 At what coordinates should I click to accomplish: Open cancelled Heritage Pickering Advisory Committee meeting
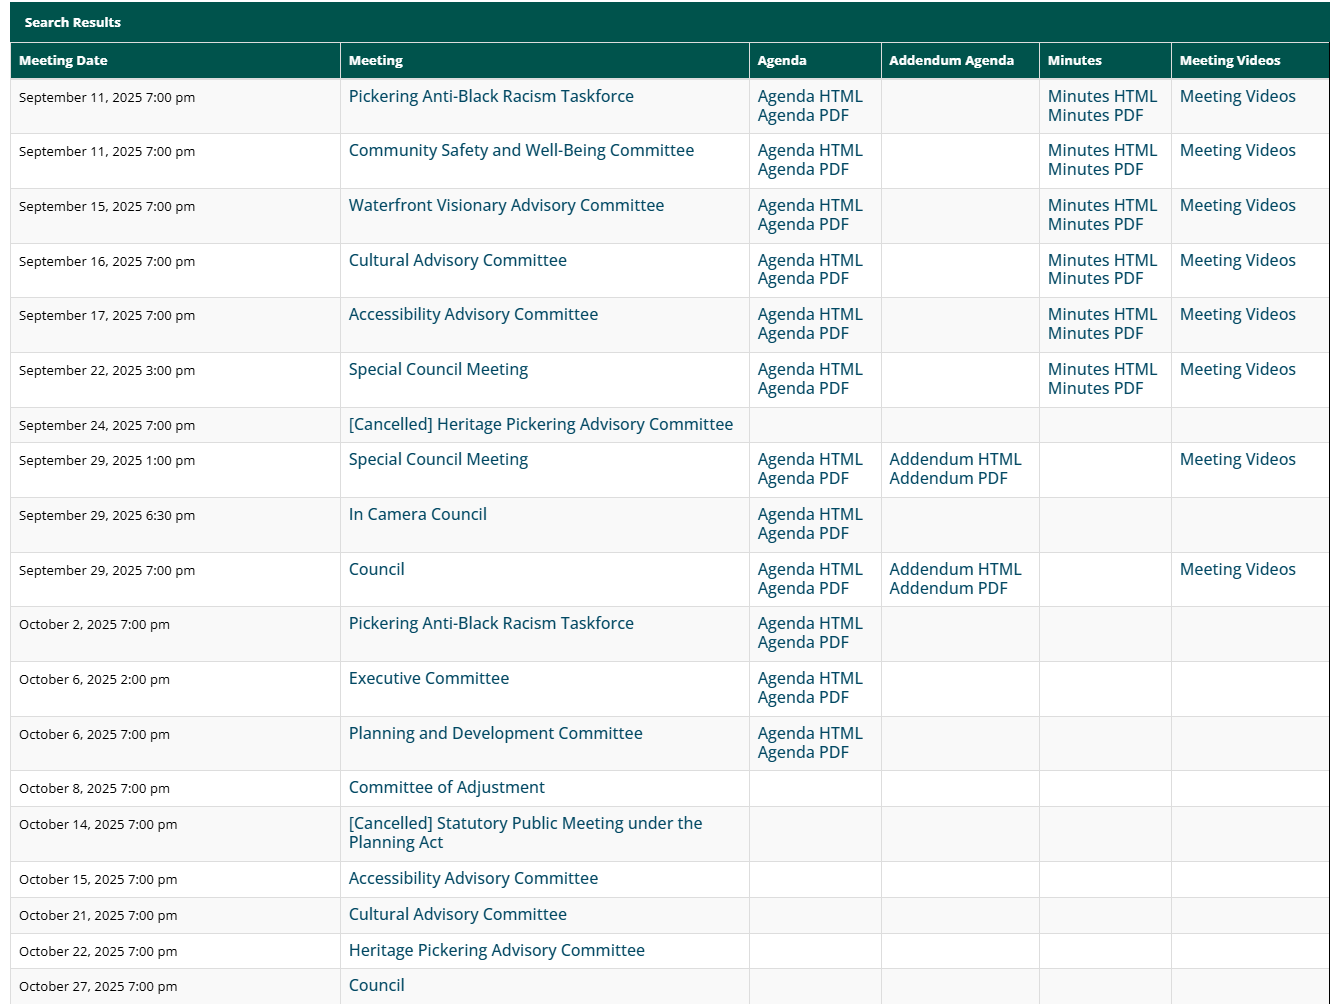coord(540,425)
